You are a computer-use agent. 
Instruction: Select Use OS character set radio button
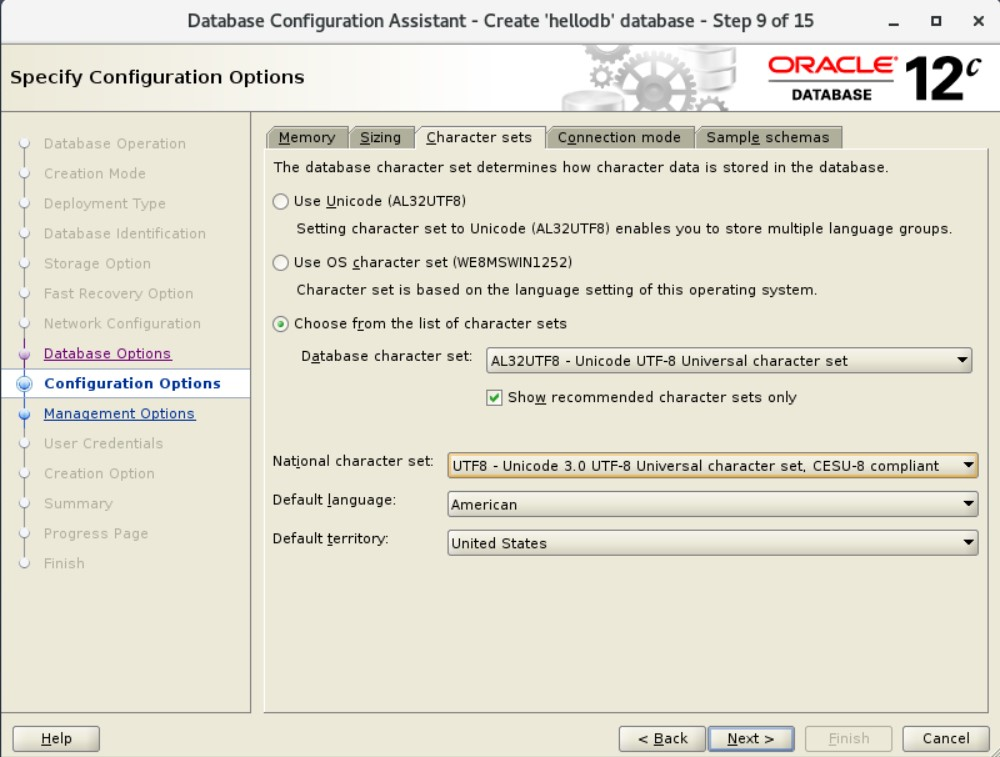click(280, 263)
